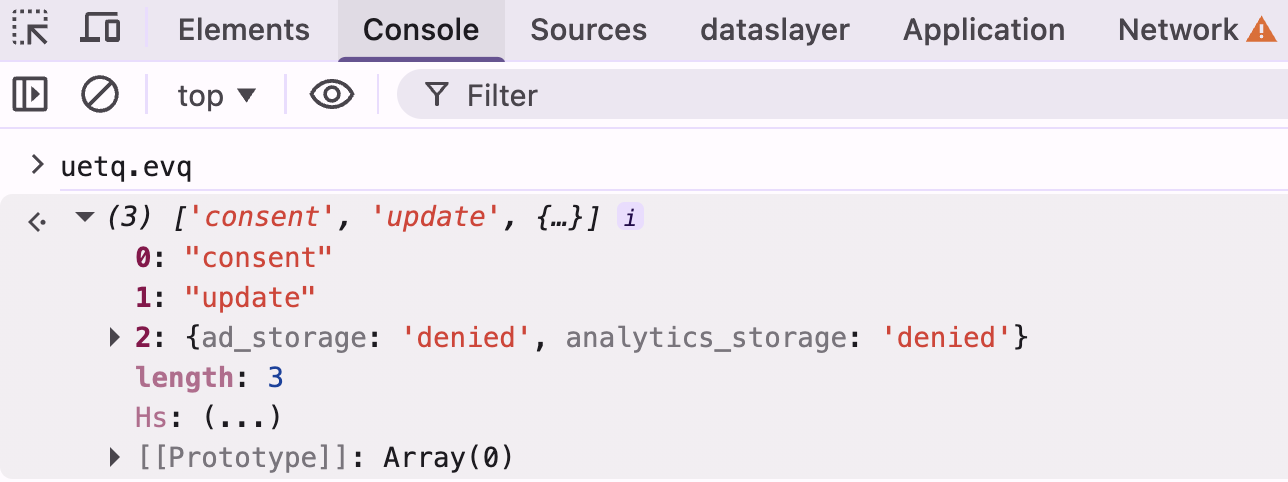Click the uetq.evq command line
This screenshot has height=482, width=1288.
coord(126,165)
